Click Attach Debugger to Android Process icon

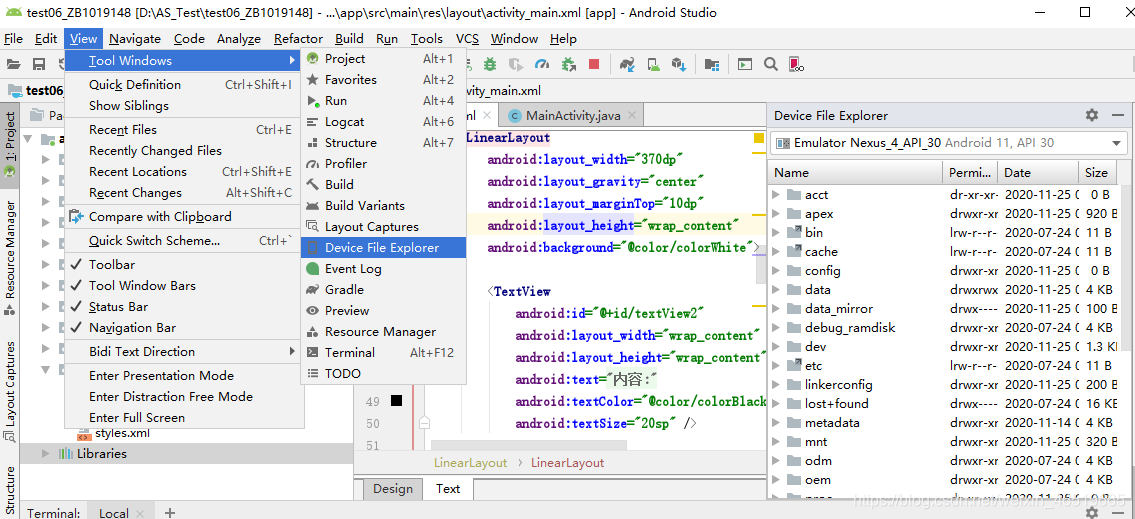(568, 64)
